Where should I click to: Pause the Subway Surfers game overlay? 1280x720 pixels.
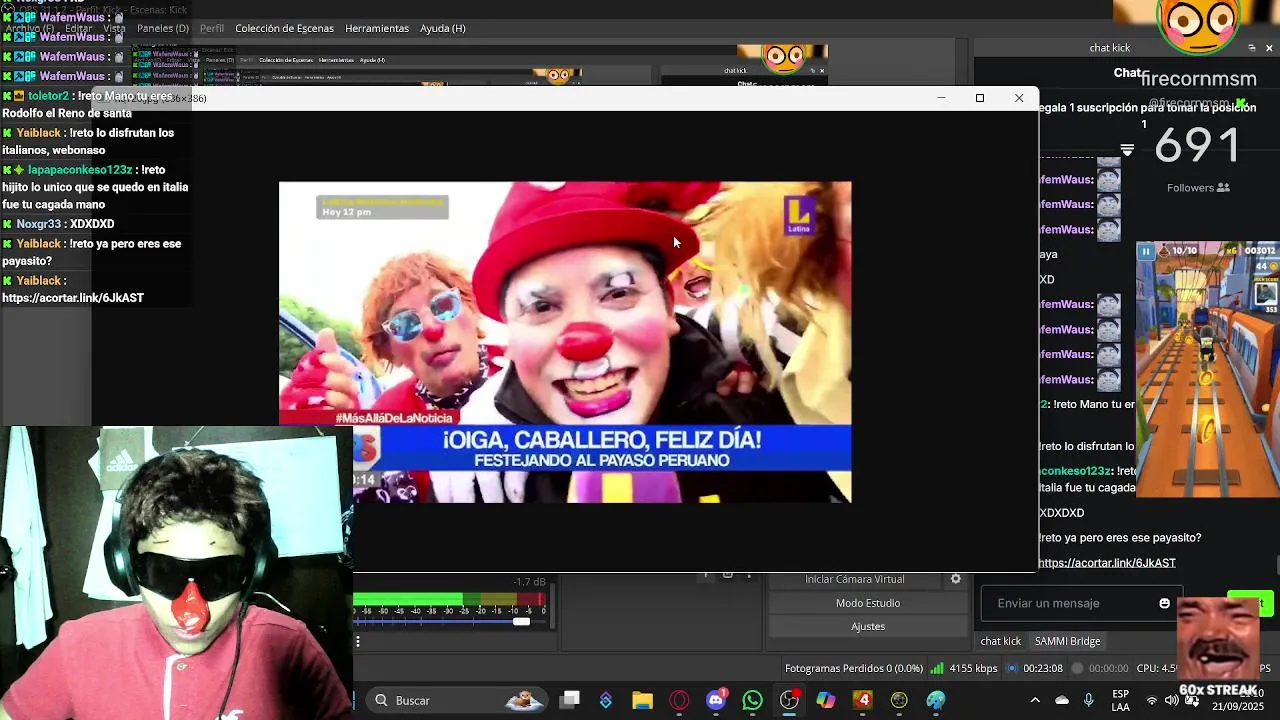[1146, 252]
